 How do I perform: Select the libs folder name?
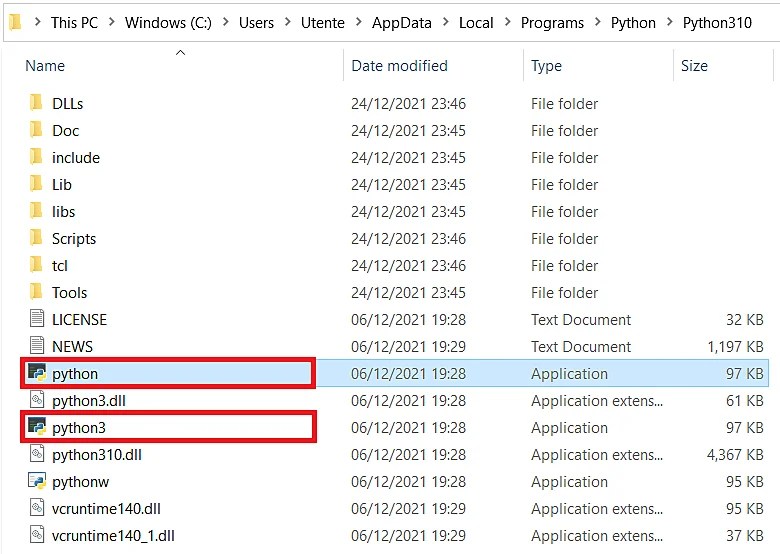63,211
